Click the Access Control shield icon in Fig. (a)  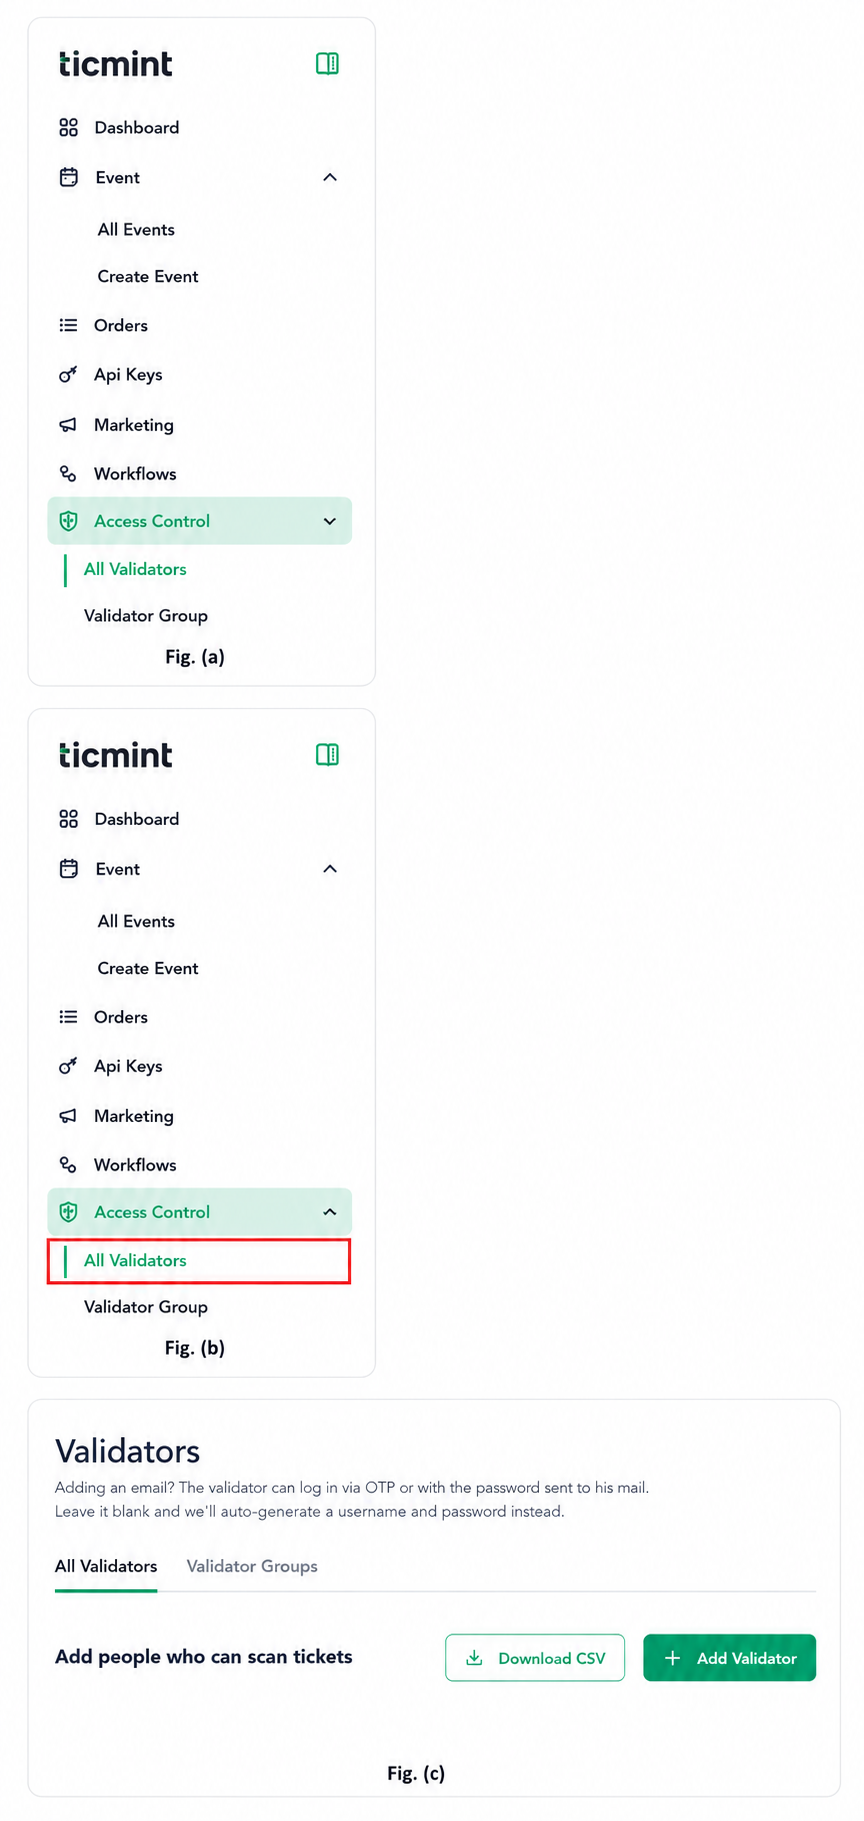(68, 521)
